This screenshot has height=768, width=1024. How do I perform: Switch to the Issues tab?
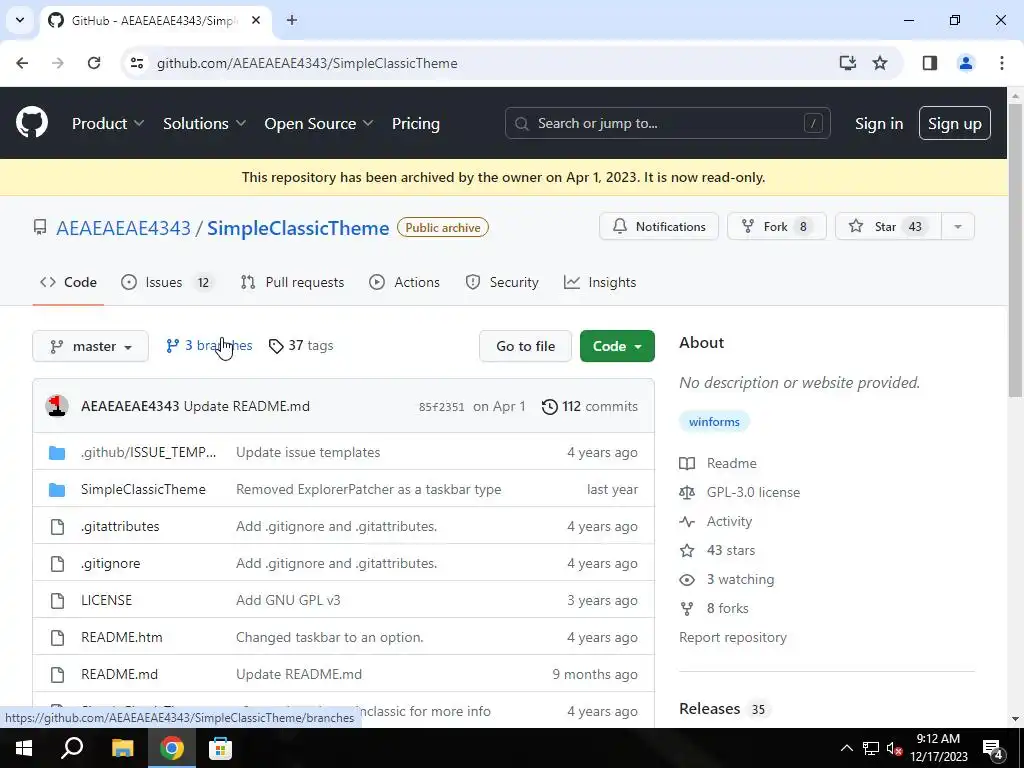[167, 282]
